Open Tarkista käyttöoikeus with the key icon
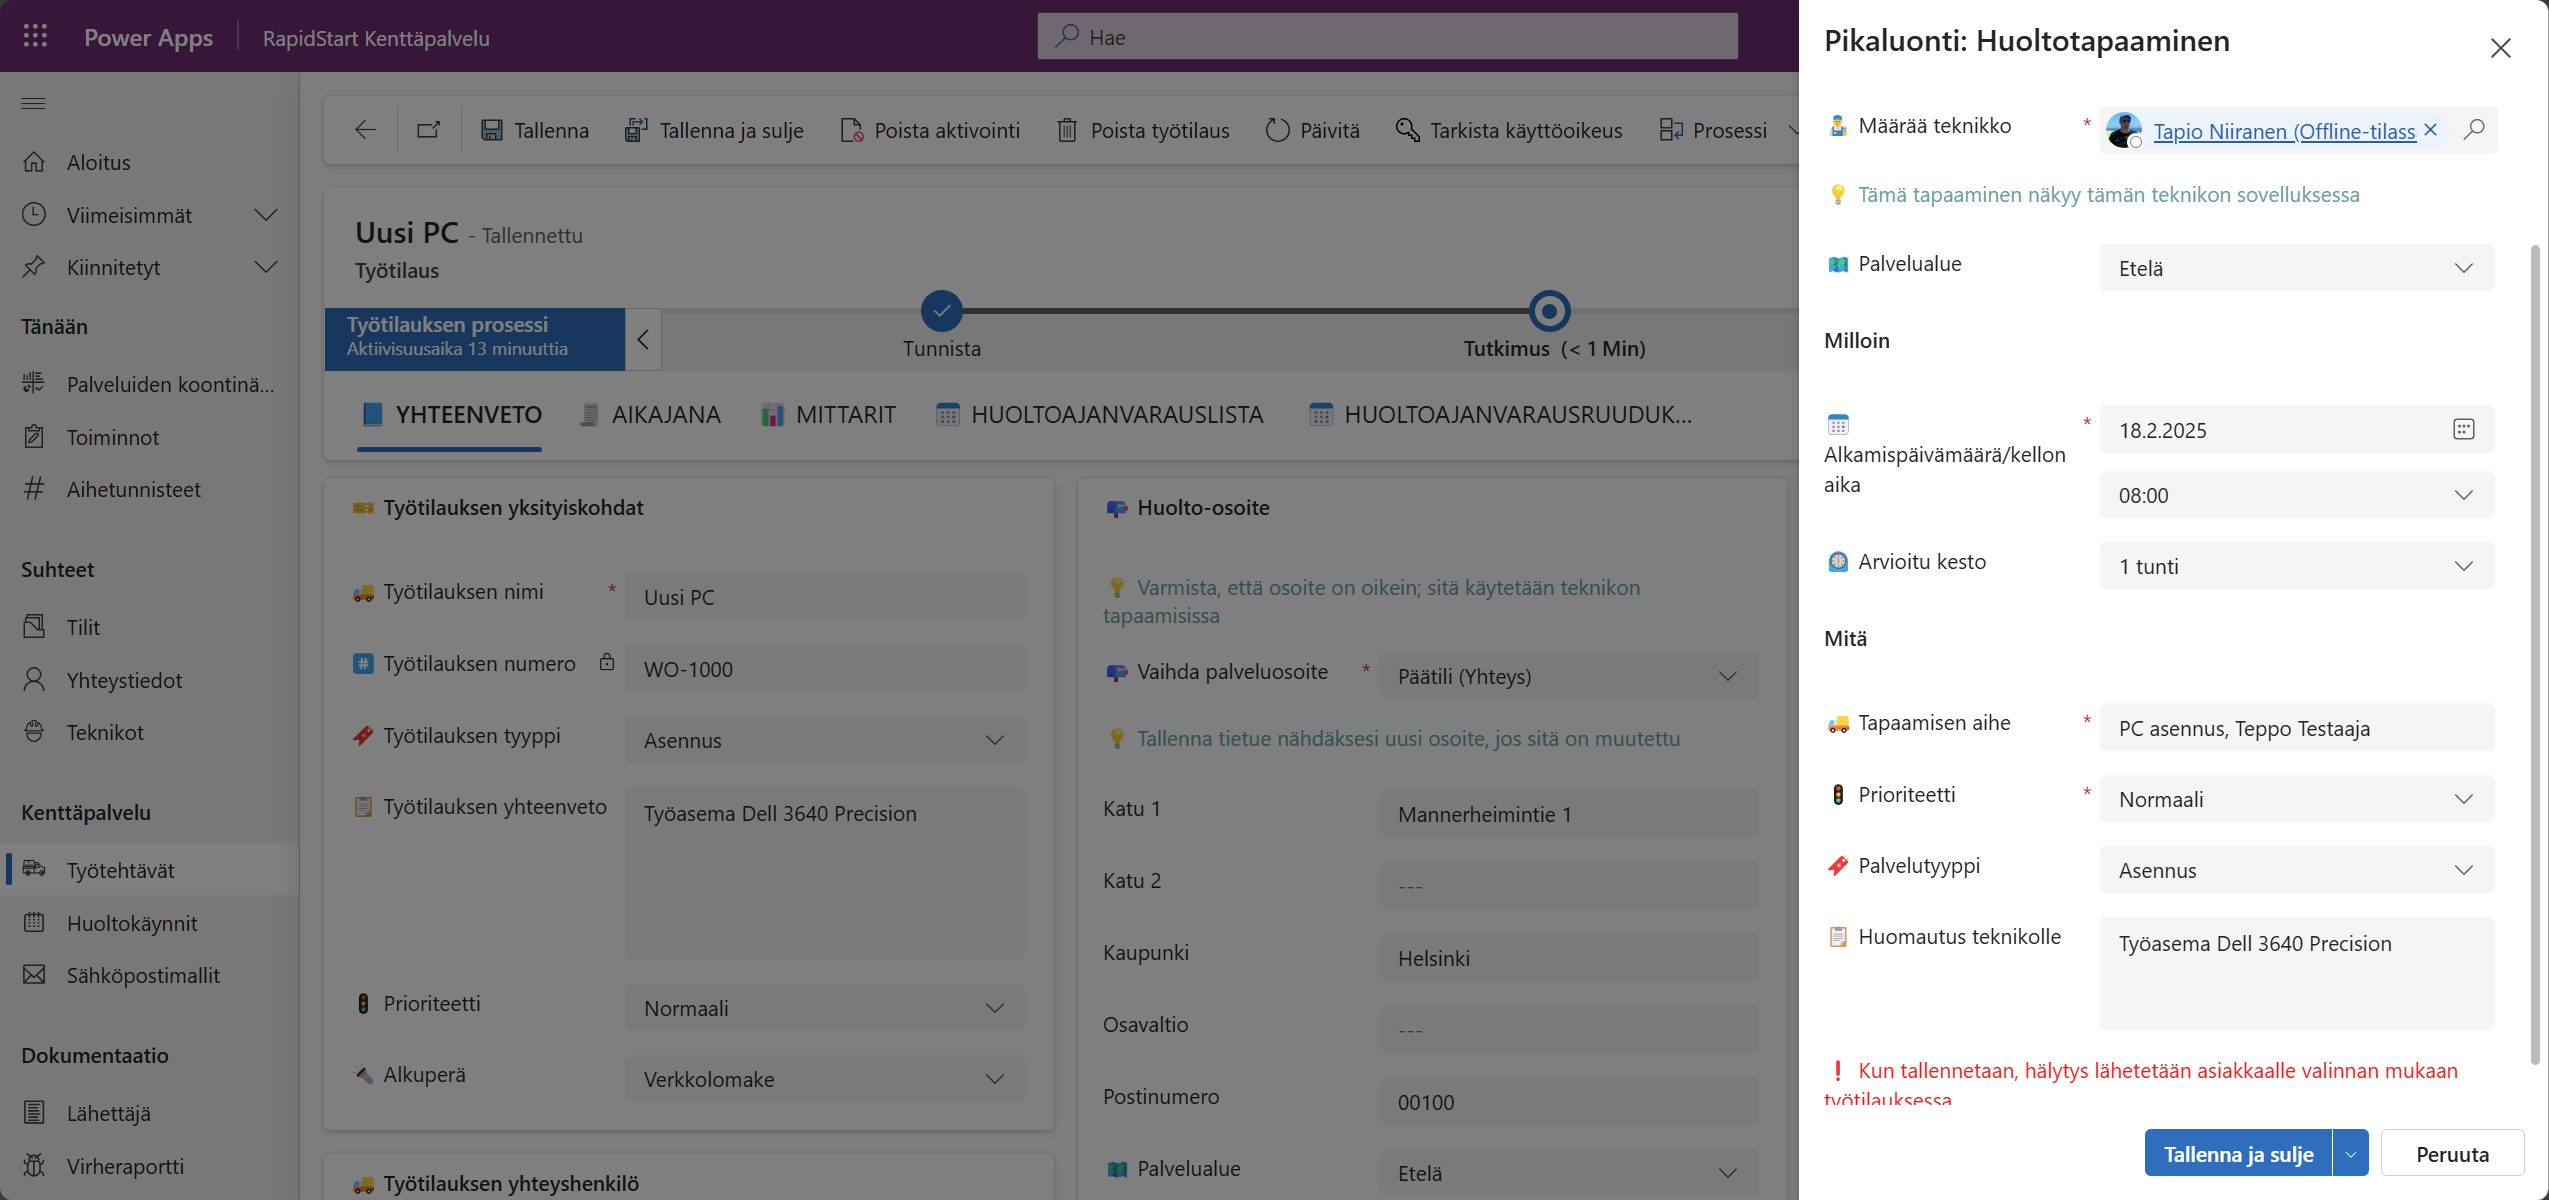 coord(1407,129)
